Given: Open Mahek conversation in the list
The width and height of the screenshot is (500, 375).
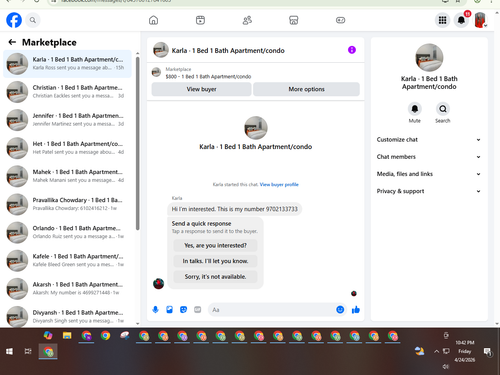Looking at the screenshot, I should click(x=67, y=176).
